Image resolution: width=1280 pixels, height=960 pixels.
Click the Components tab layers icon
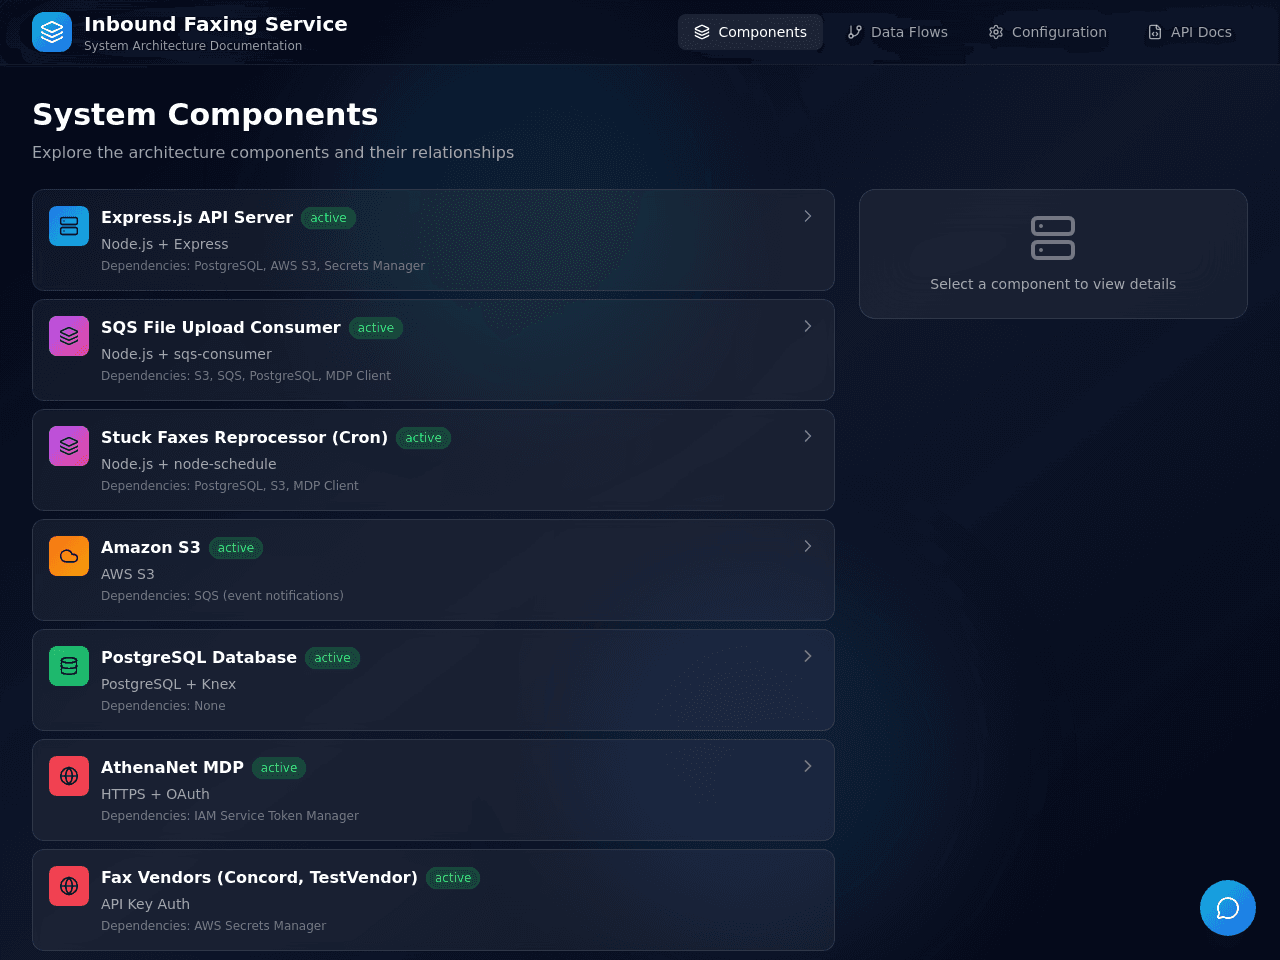click(x=702, y=32)
